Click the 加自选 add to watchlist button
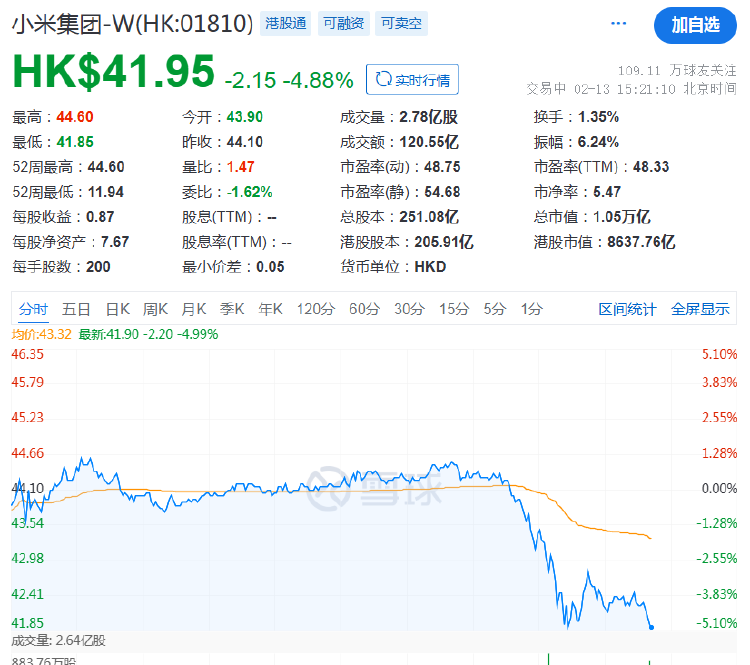 [695, 25]
